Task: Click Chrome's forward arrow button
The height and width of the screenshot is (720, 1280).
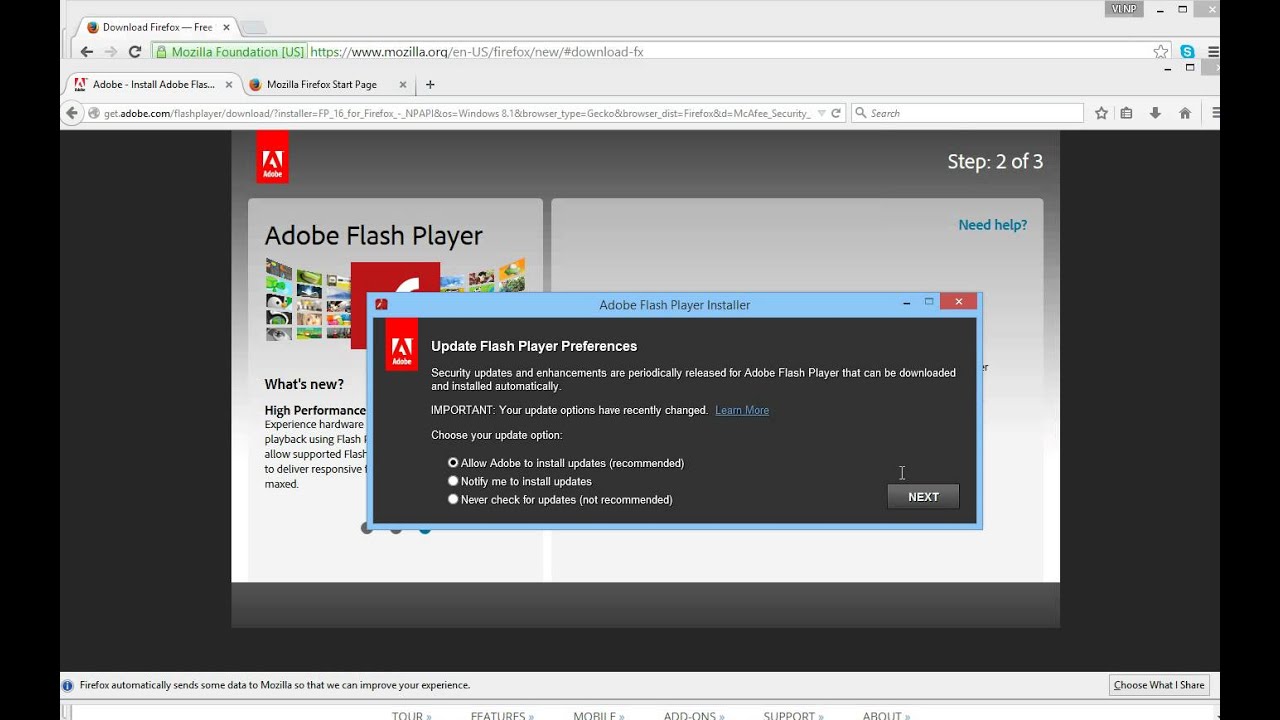Action: 110,52
